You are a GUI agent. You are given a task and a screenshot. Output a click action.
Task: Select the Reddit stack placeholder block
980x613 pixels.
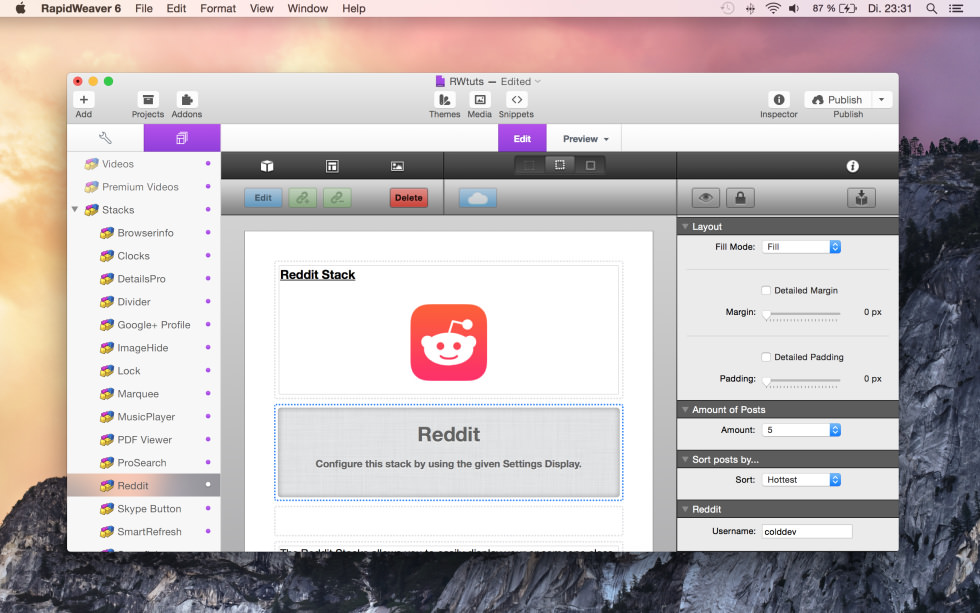pos(449,452)
